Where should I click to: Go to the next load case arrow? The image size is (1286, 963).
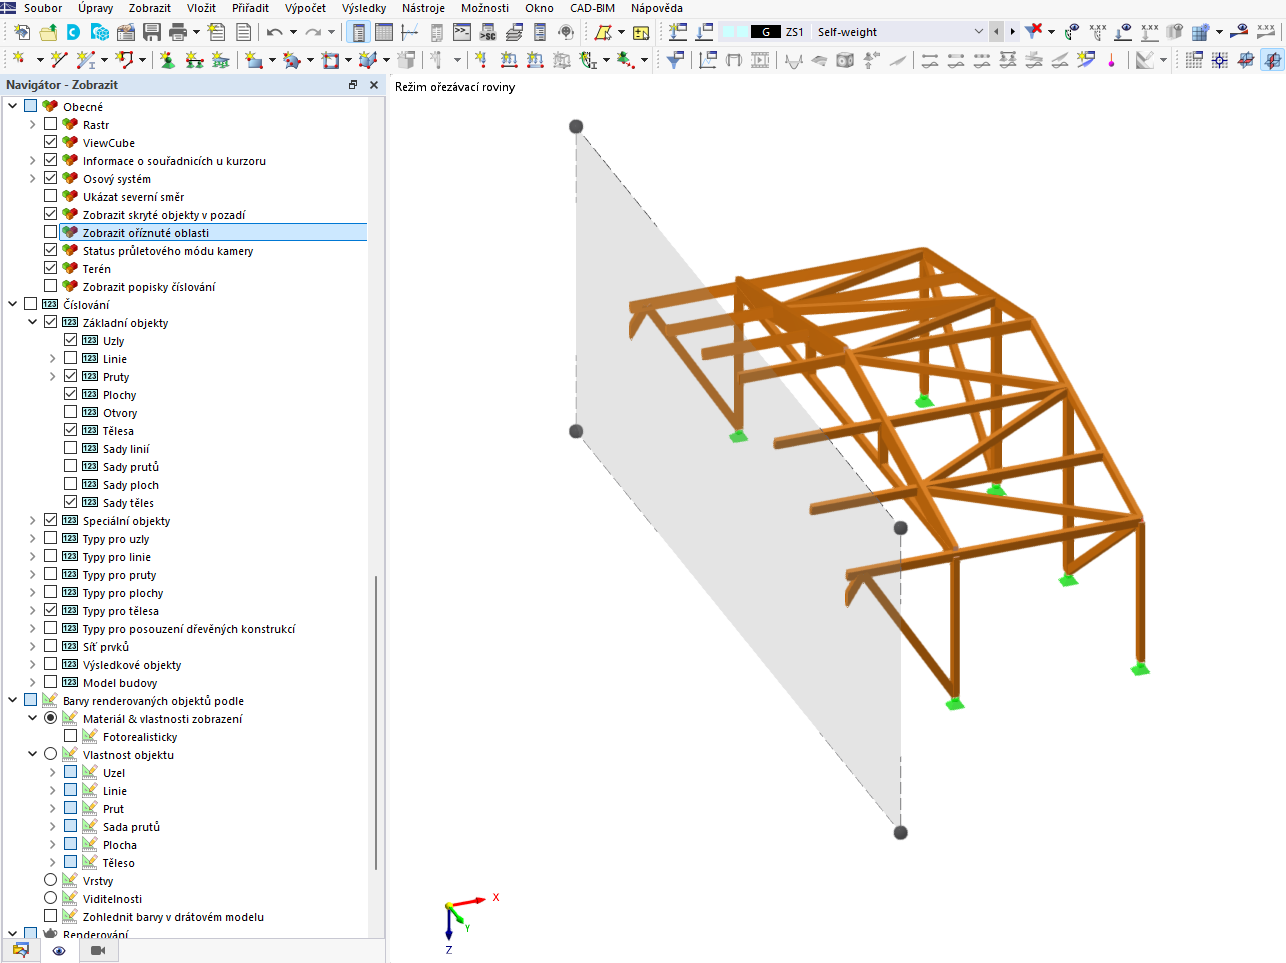tap(1012, 32)
